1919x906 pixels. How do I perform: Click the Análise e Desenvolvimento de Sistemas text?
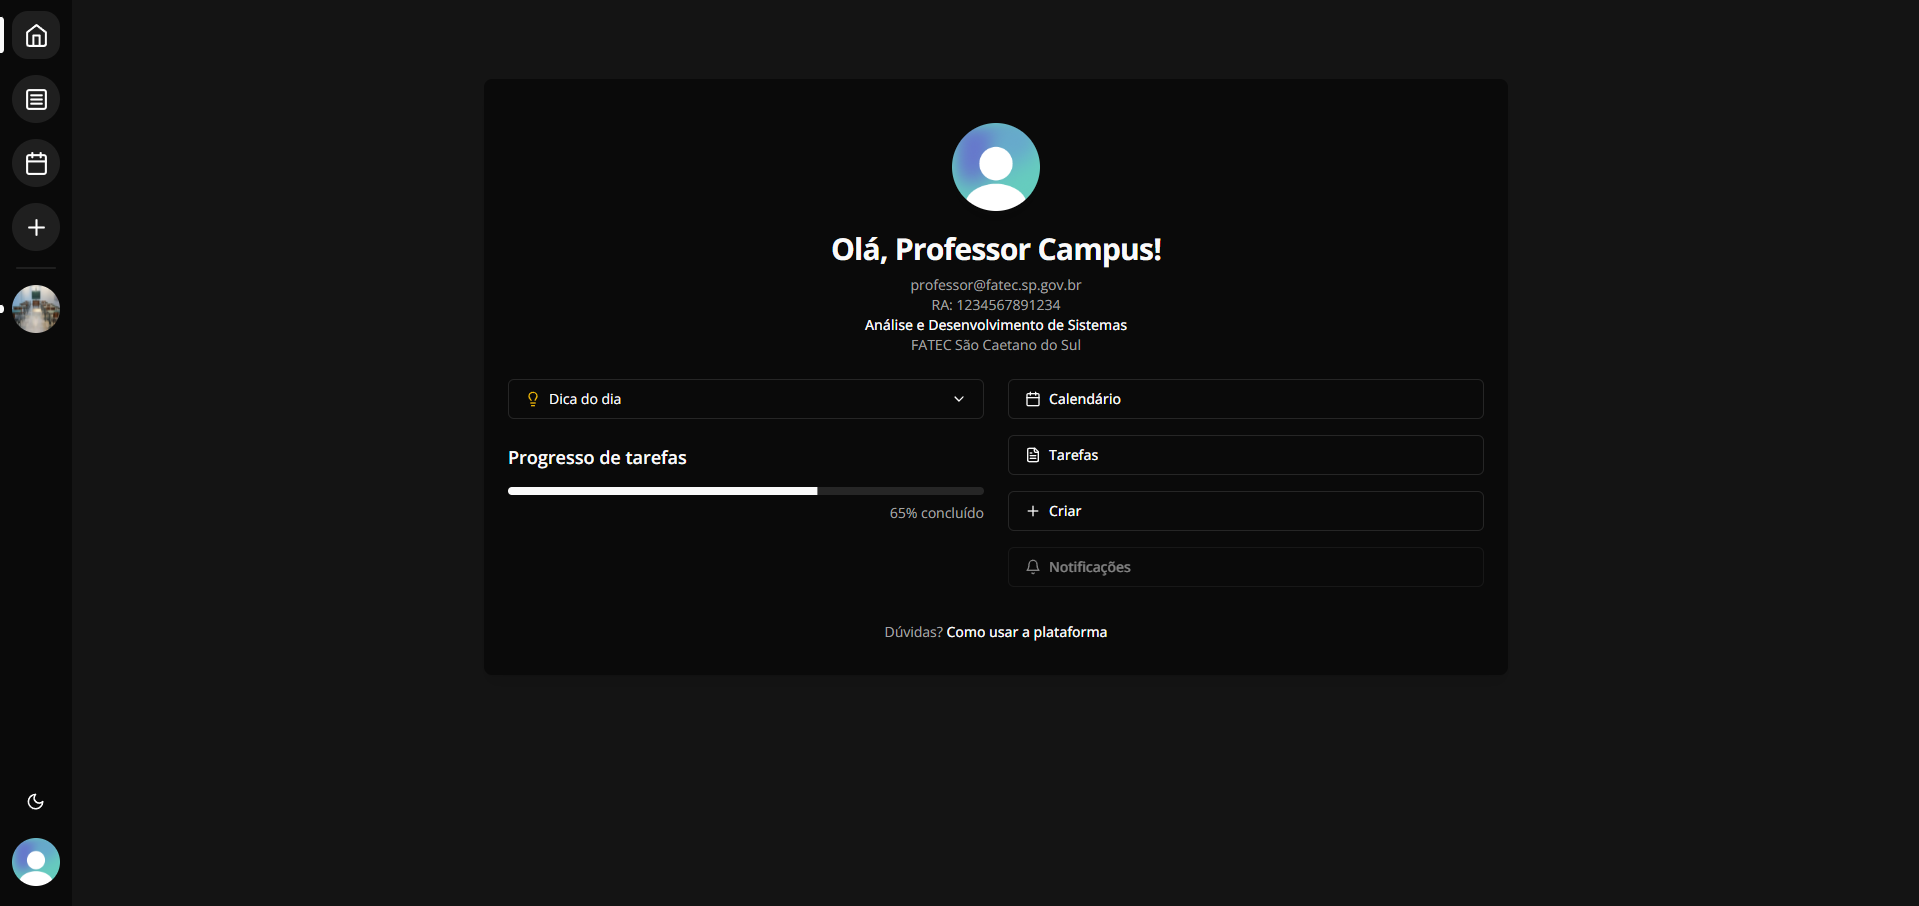[x=995, y=325]
